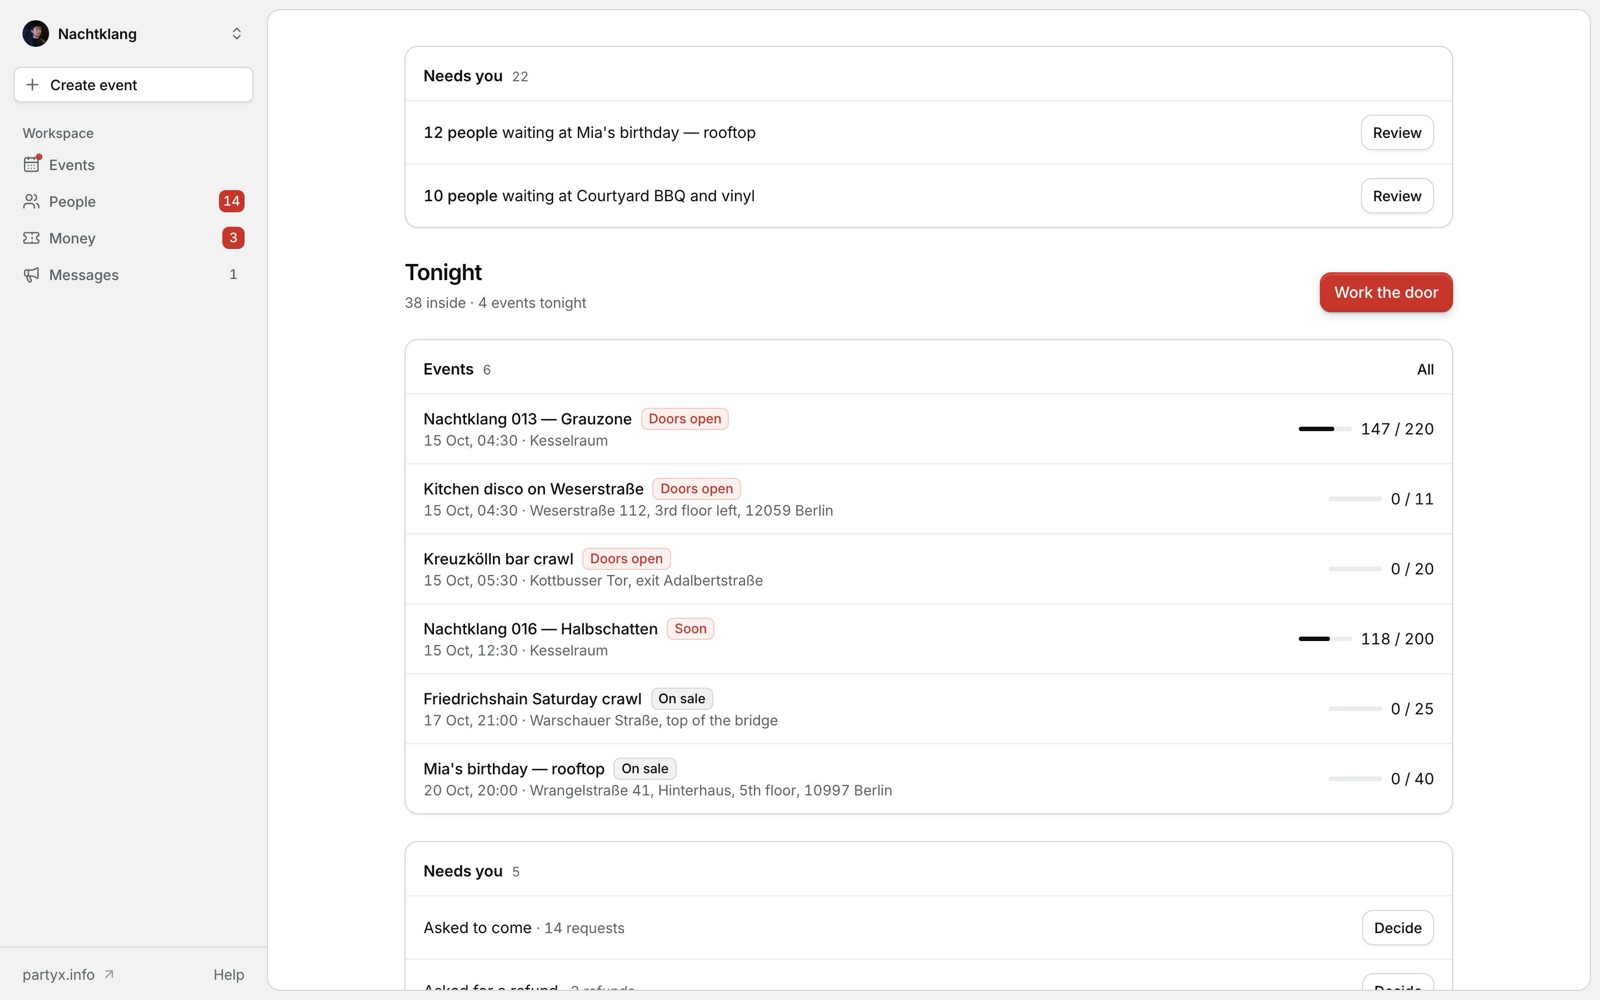The image size is (1600, 1000).
Task: Click the People sidebar icon
Action: tap(32, 201)
